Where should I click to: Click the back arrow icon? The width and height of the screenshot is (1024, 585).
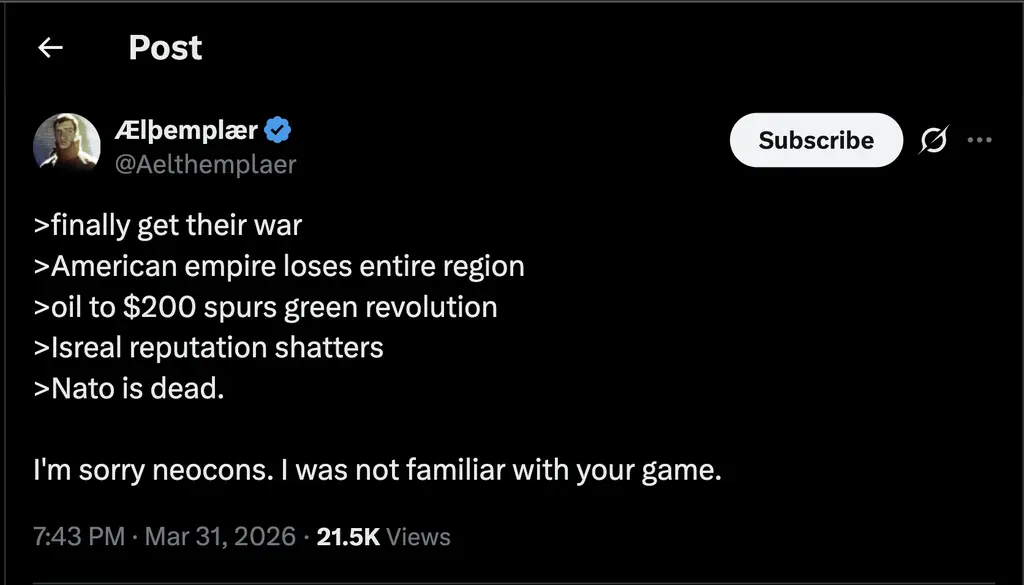pos(50,48)
